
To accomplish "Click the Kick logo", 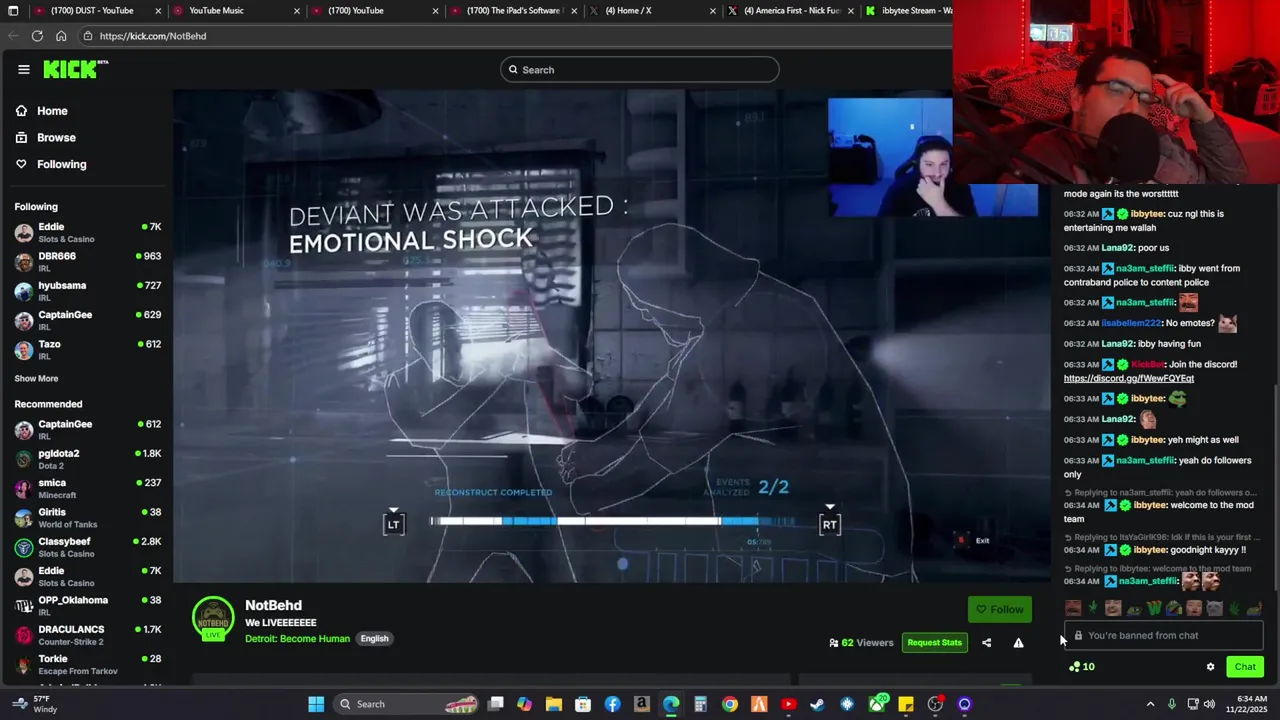I will [75, 69].
